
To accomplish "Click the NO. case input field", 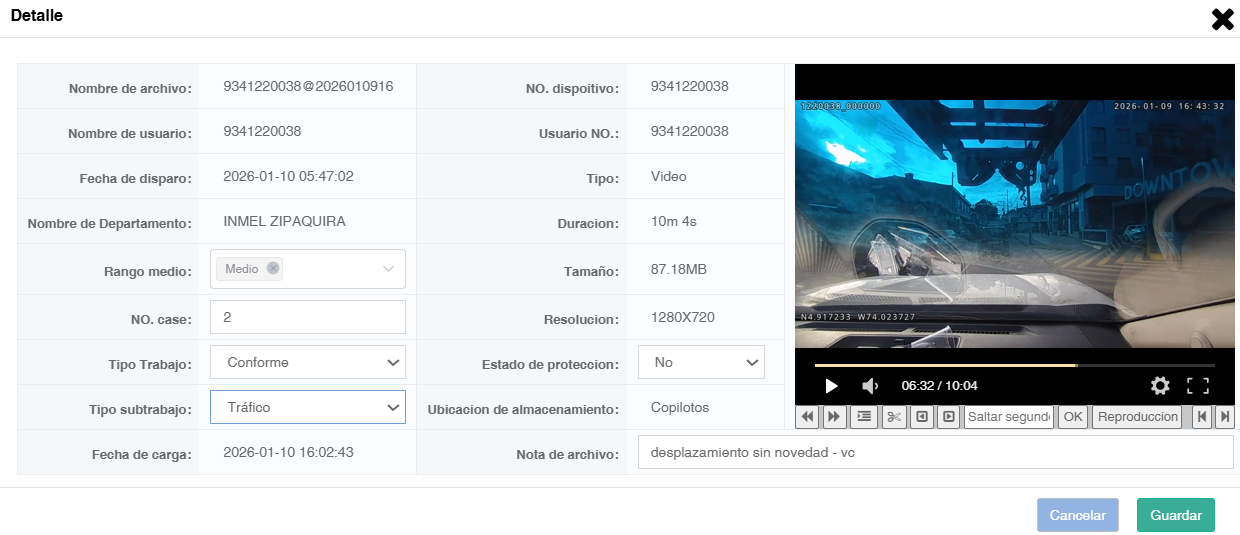I will (308, 317).
